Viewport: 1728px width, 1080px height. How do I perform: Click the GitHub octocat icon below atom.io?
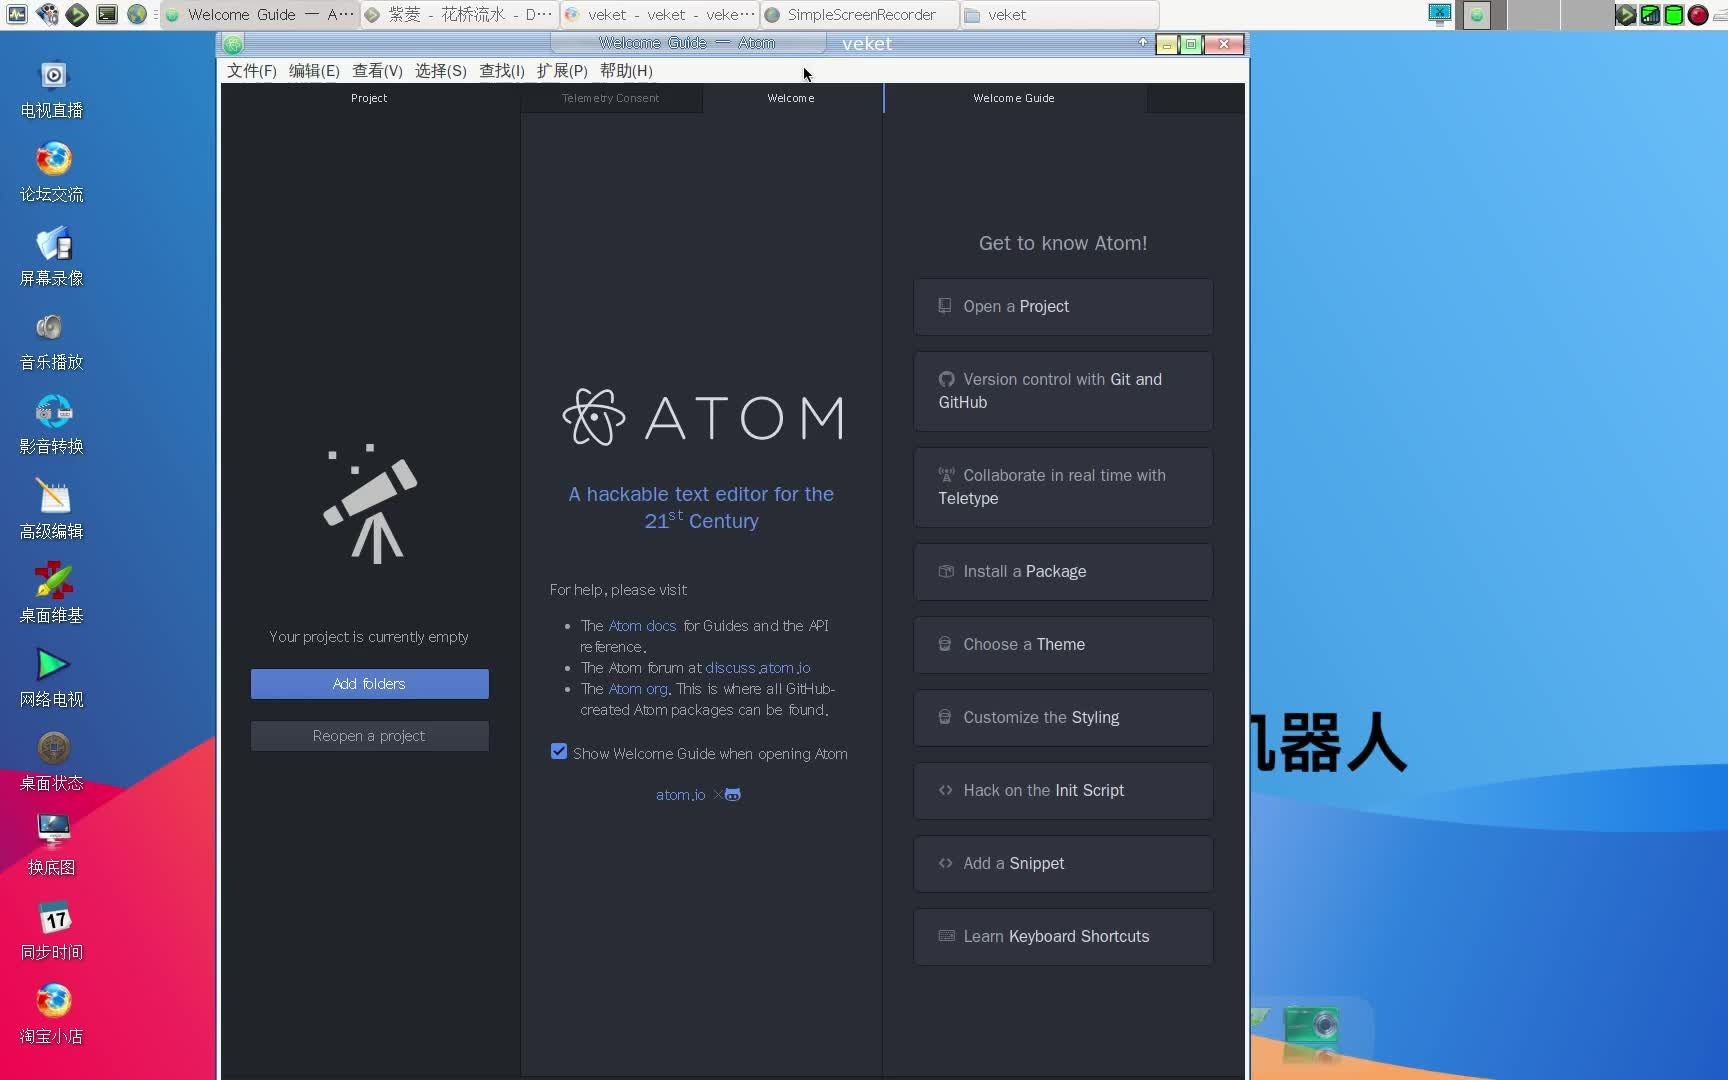[x=733, y=795]
